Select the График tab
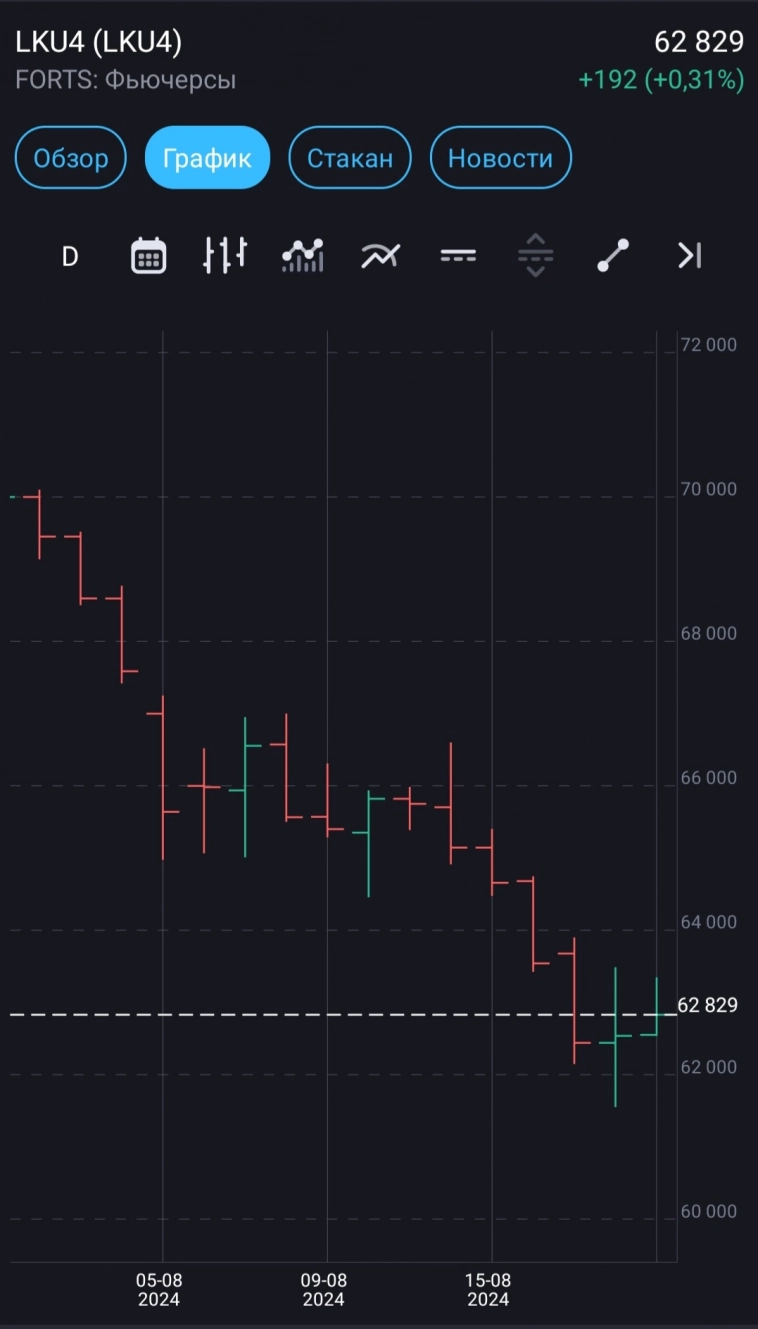The height and width of the screenshot is (1329, 758). point(207,158)
